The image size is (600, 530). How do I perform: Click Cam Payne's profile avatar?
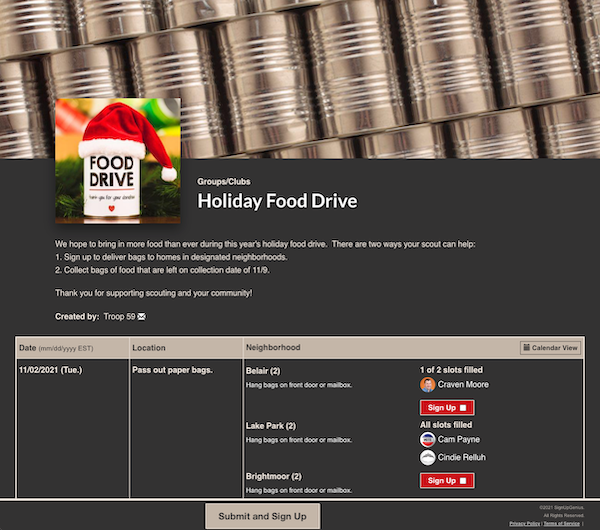pyautogui.click(x=427, y=439)
